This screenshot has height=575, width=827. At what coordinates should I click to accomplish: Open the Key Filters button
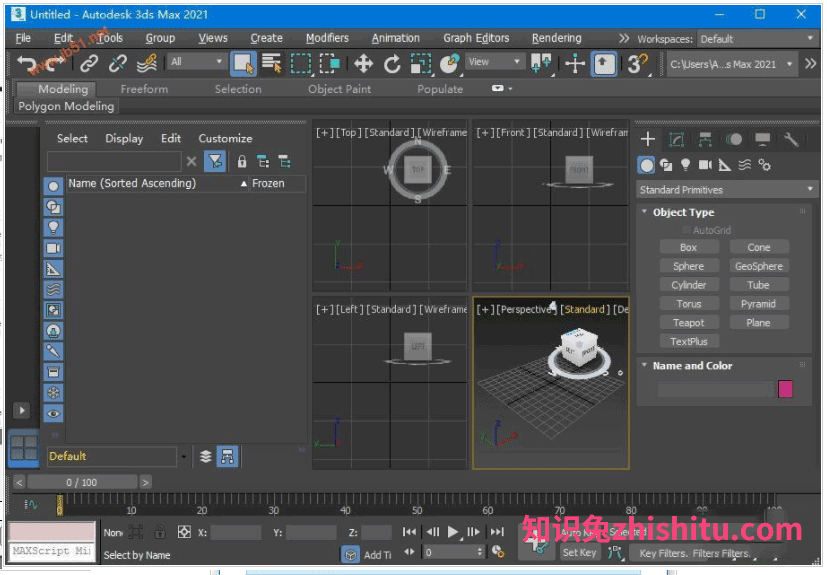[x=663, y=553]
